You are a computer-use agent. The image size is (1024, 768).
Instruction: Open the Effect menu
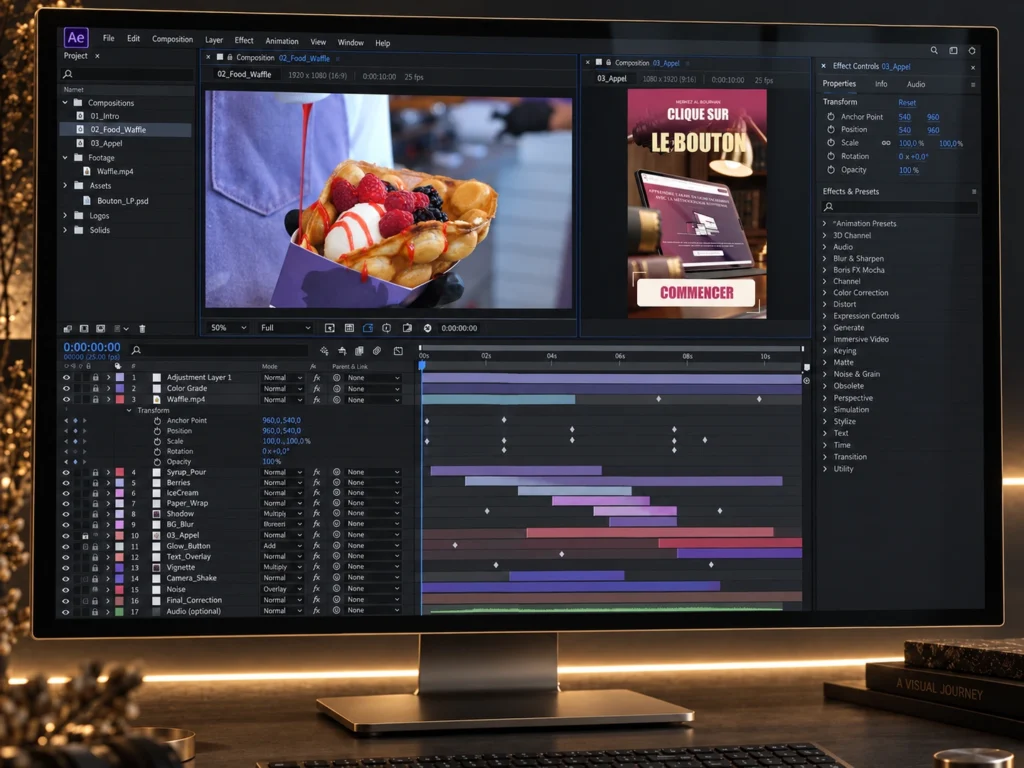244,40
